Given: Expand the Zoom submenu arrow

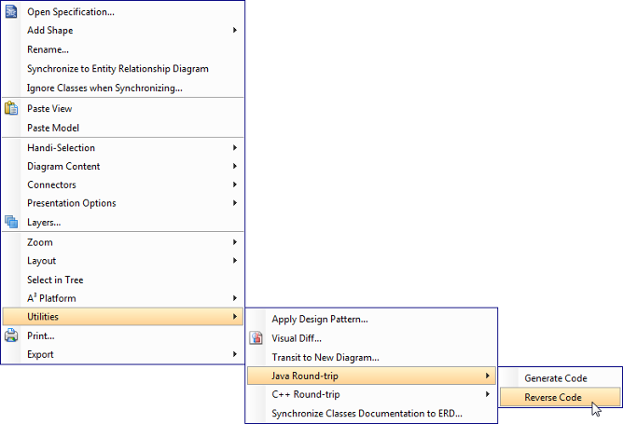Looking at the screenshot, I should [235, 242].
